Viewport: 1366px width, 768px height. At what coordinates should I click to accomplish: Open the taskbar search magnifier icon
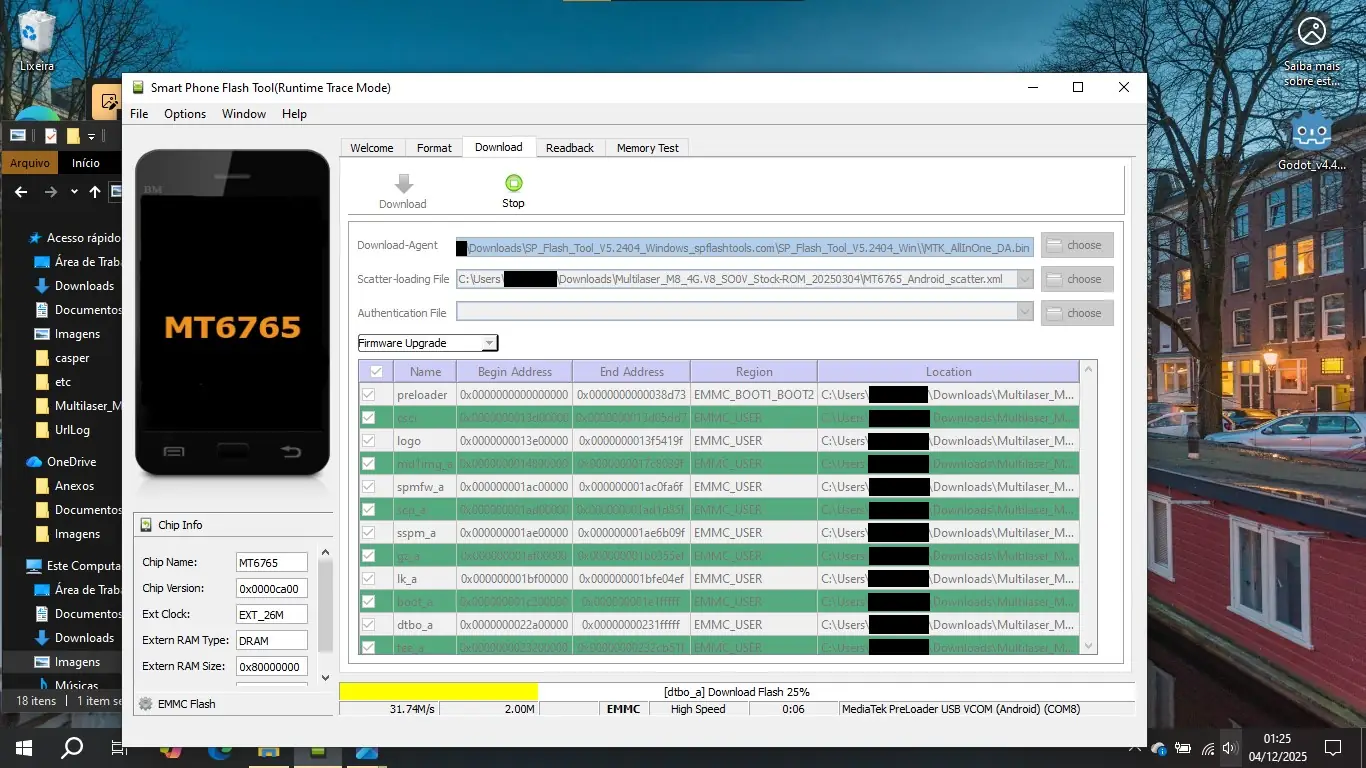(x=72, y=747)
